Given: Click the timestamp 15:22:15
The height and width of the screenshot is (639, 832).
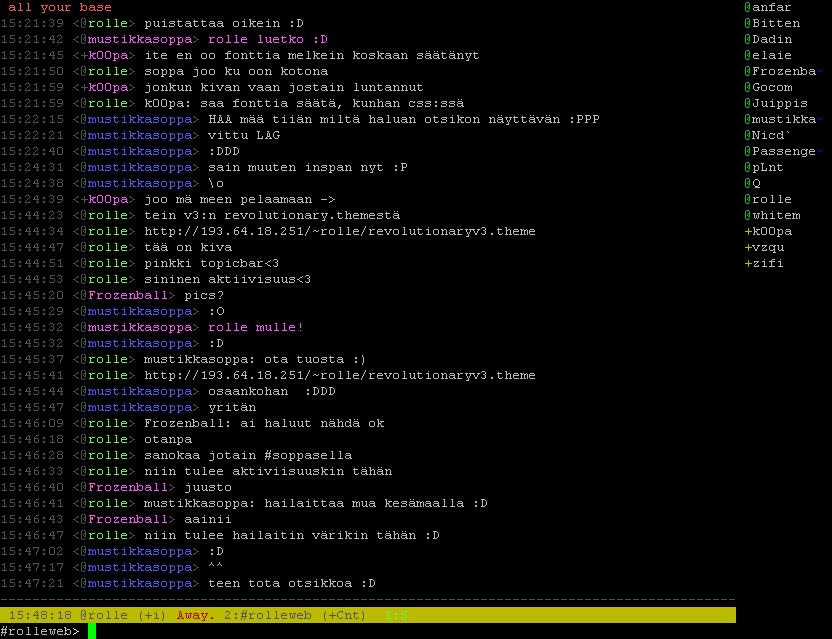Looking at the screenshot, I should [x=32, y=119].
